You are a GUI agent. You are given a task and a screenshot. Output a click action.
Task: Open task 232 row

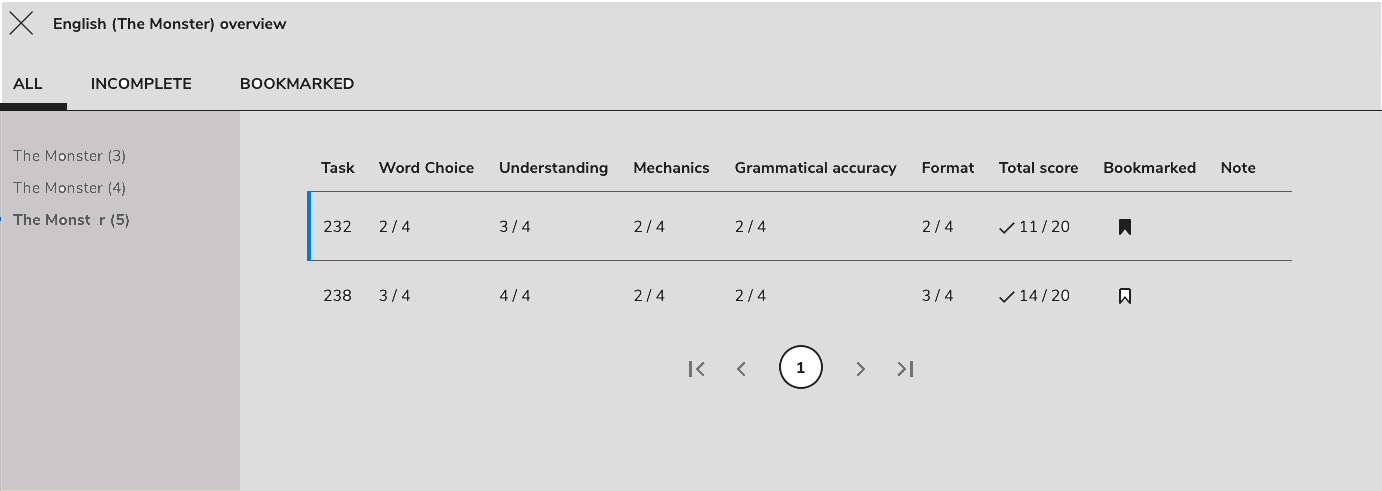337,227
